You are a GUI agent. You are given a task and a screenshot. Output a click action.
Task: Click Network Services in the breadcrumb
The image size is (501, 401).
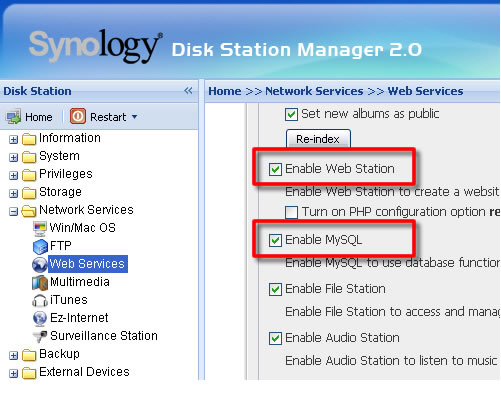[314, 91]
